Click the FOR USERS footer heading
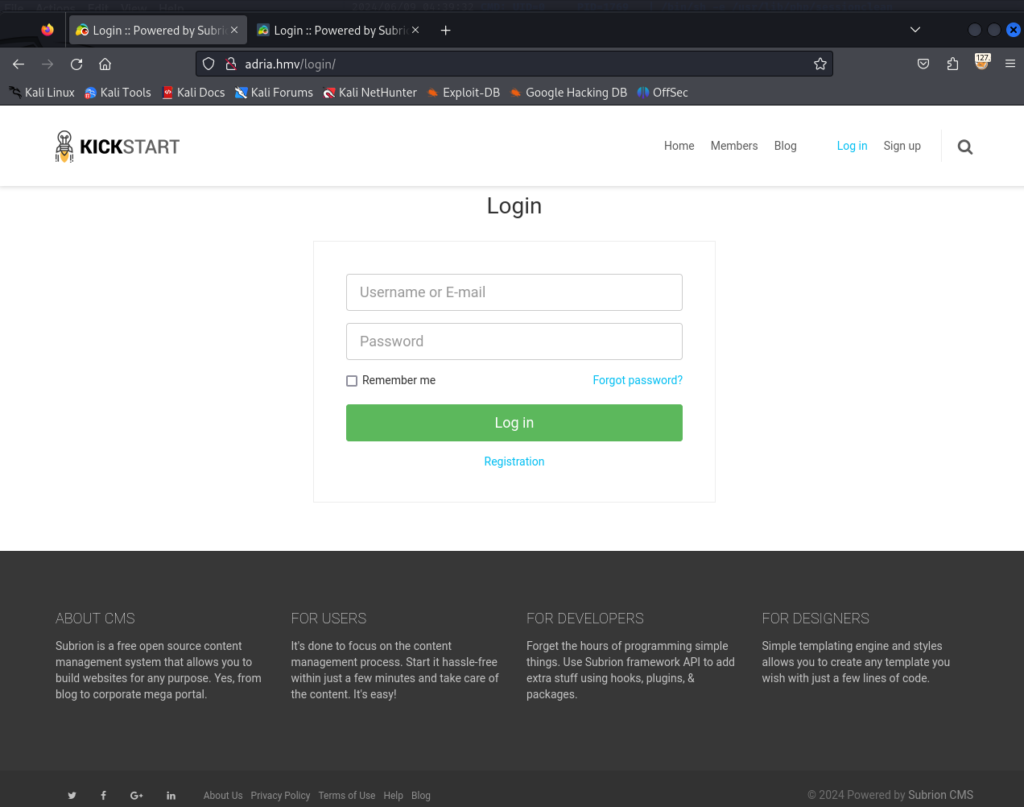1024x807 pixels. [x=328, y=618]
